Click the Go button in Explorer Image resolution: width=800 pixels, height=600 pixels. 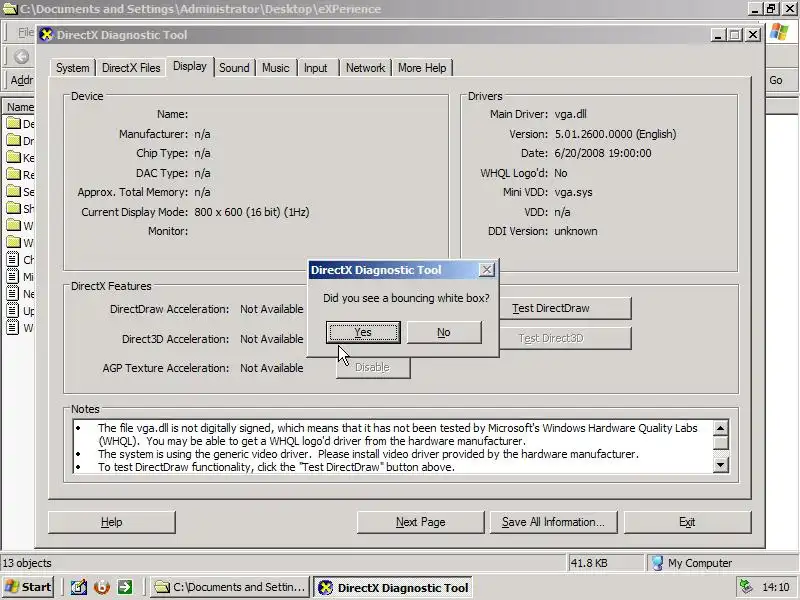[776, 80]
